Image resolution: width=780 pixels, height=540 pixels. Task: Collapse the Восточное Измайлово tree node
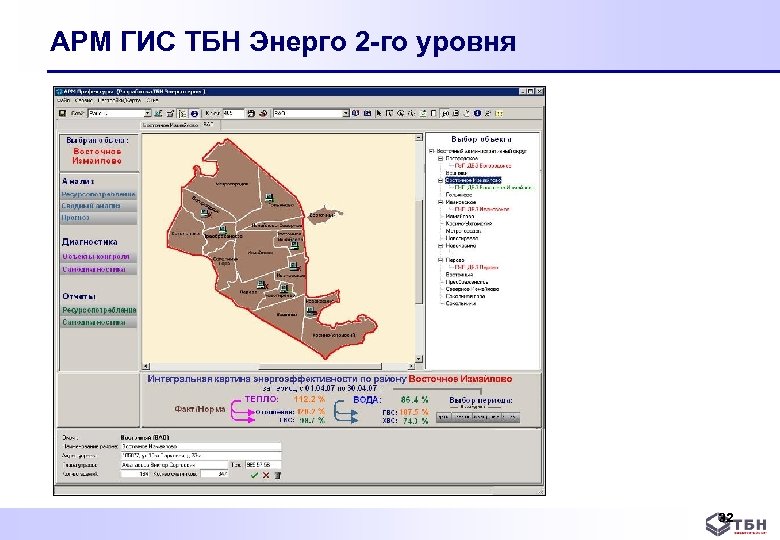tap(440, 180)
